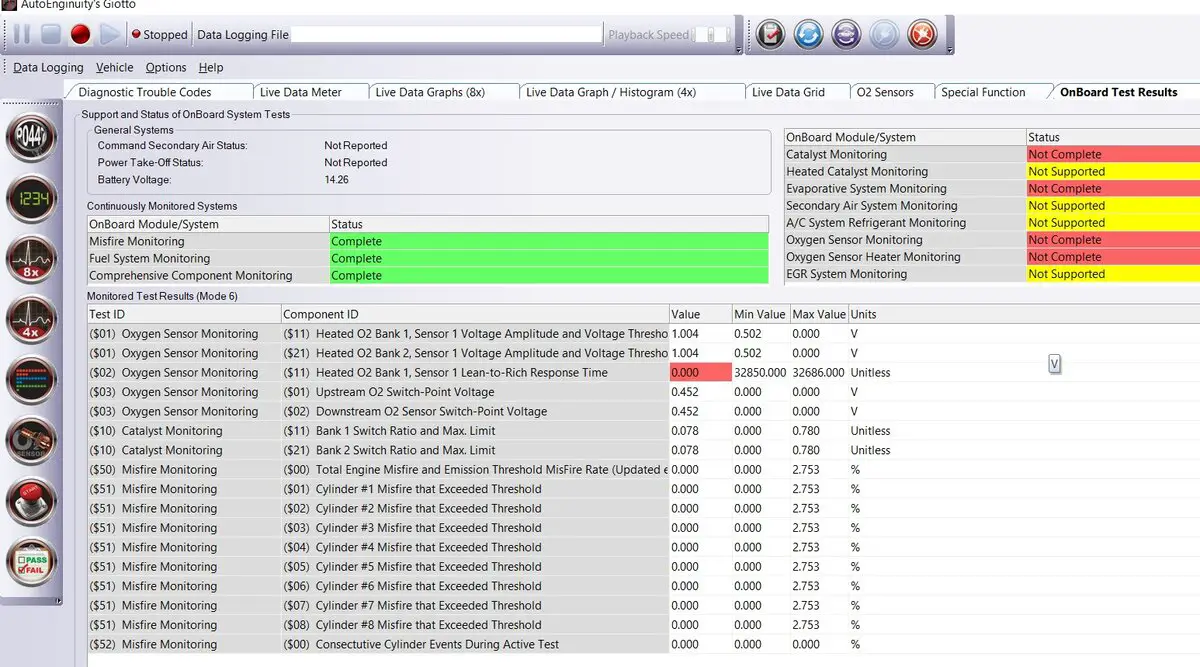Start recording with the red Record button
Viewport: 1200px width, 667px height.
80,35
